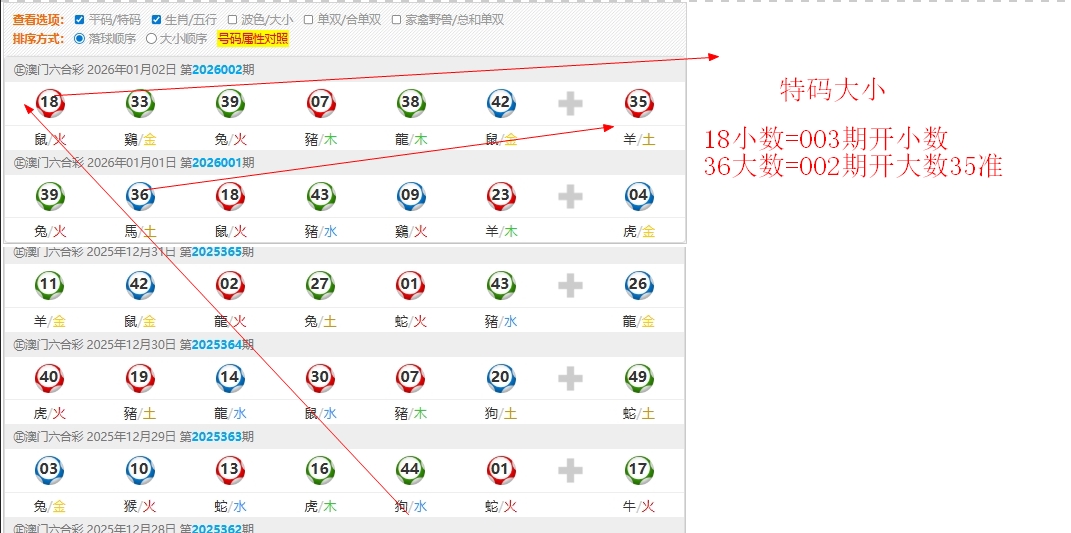
Task: Open the yellow 号码属性对照 button
Action: coord(252,39)
